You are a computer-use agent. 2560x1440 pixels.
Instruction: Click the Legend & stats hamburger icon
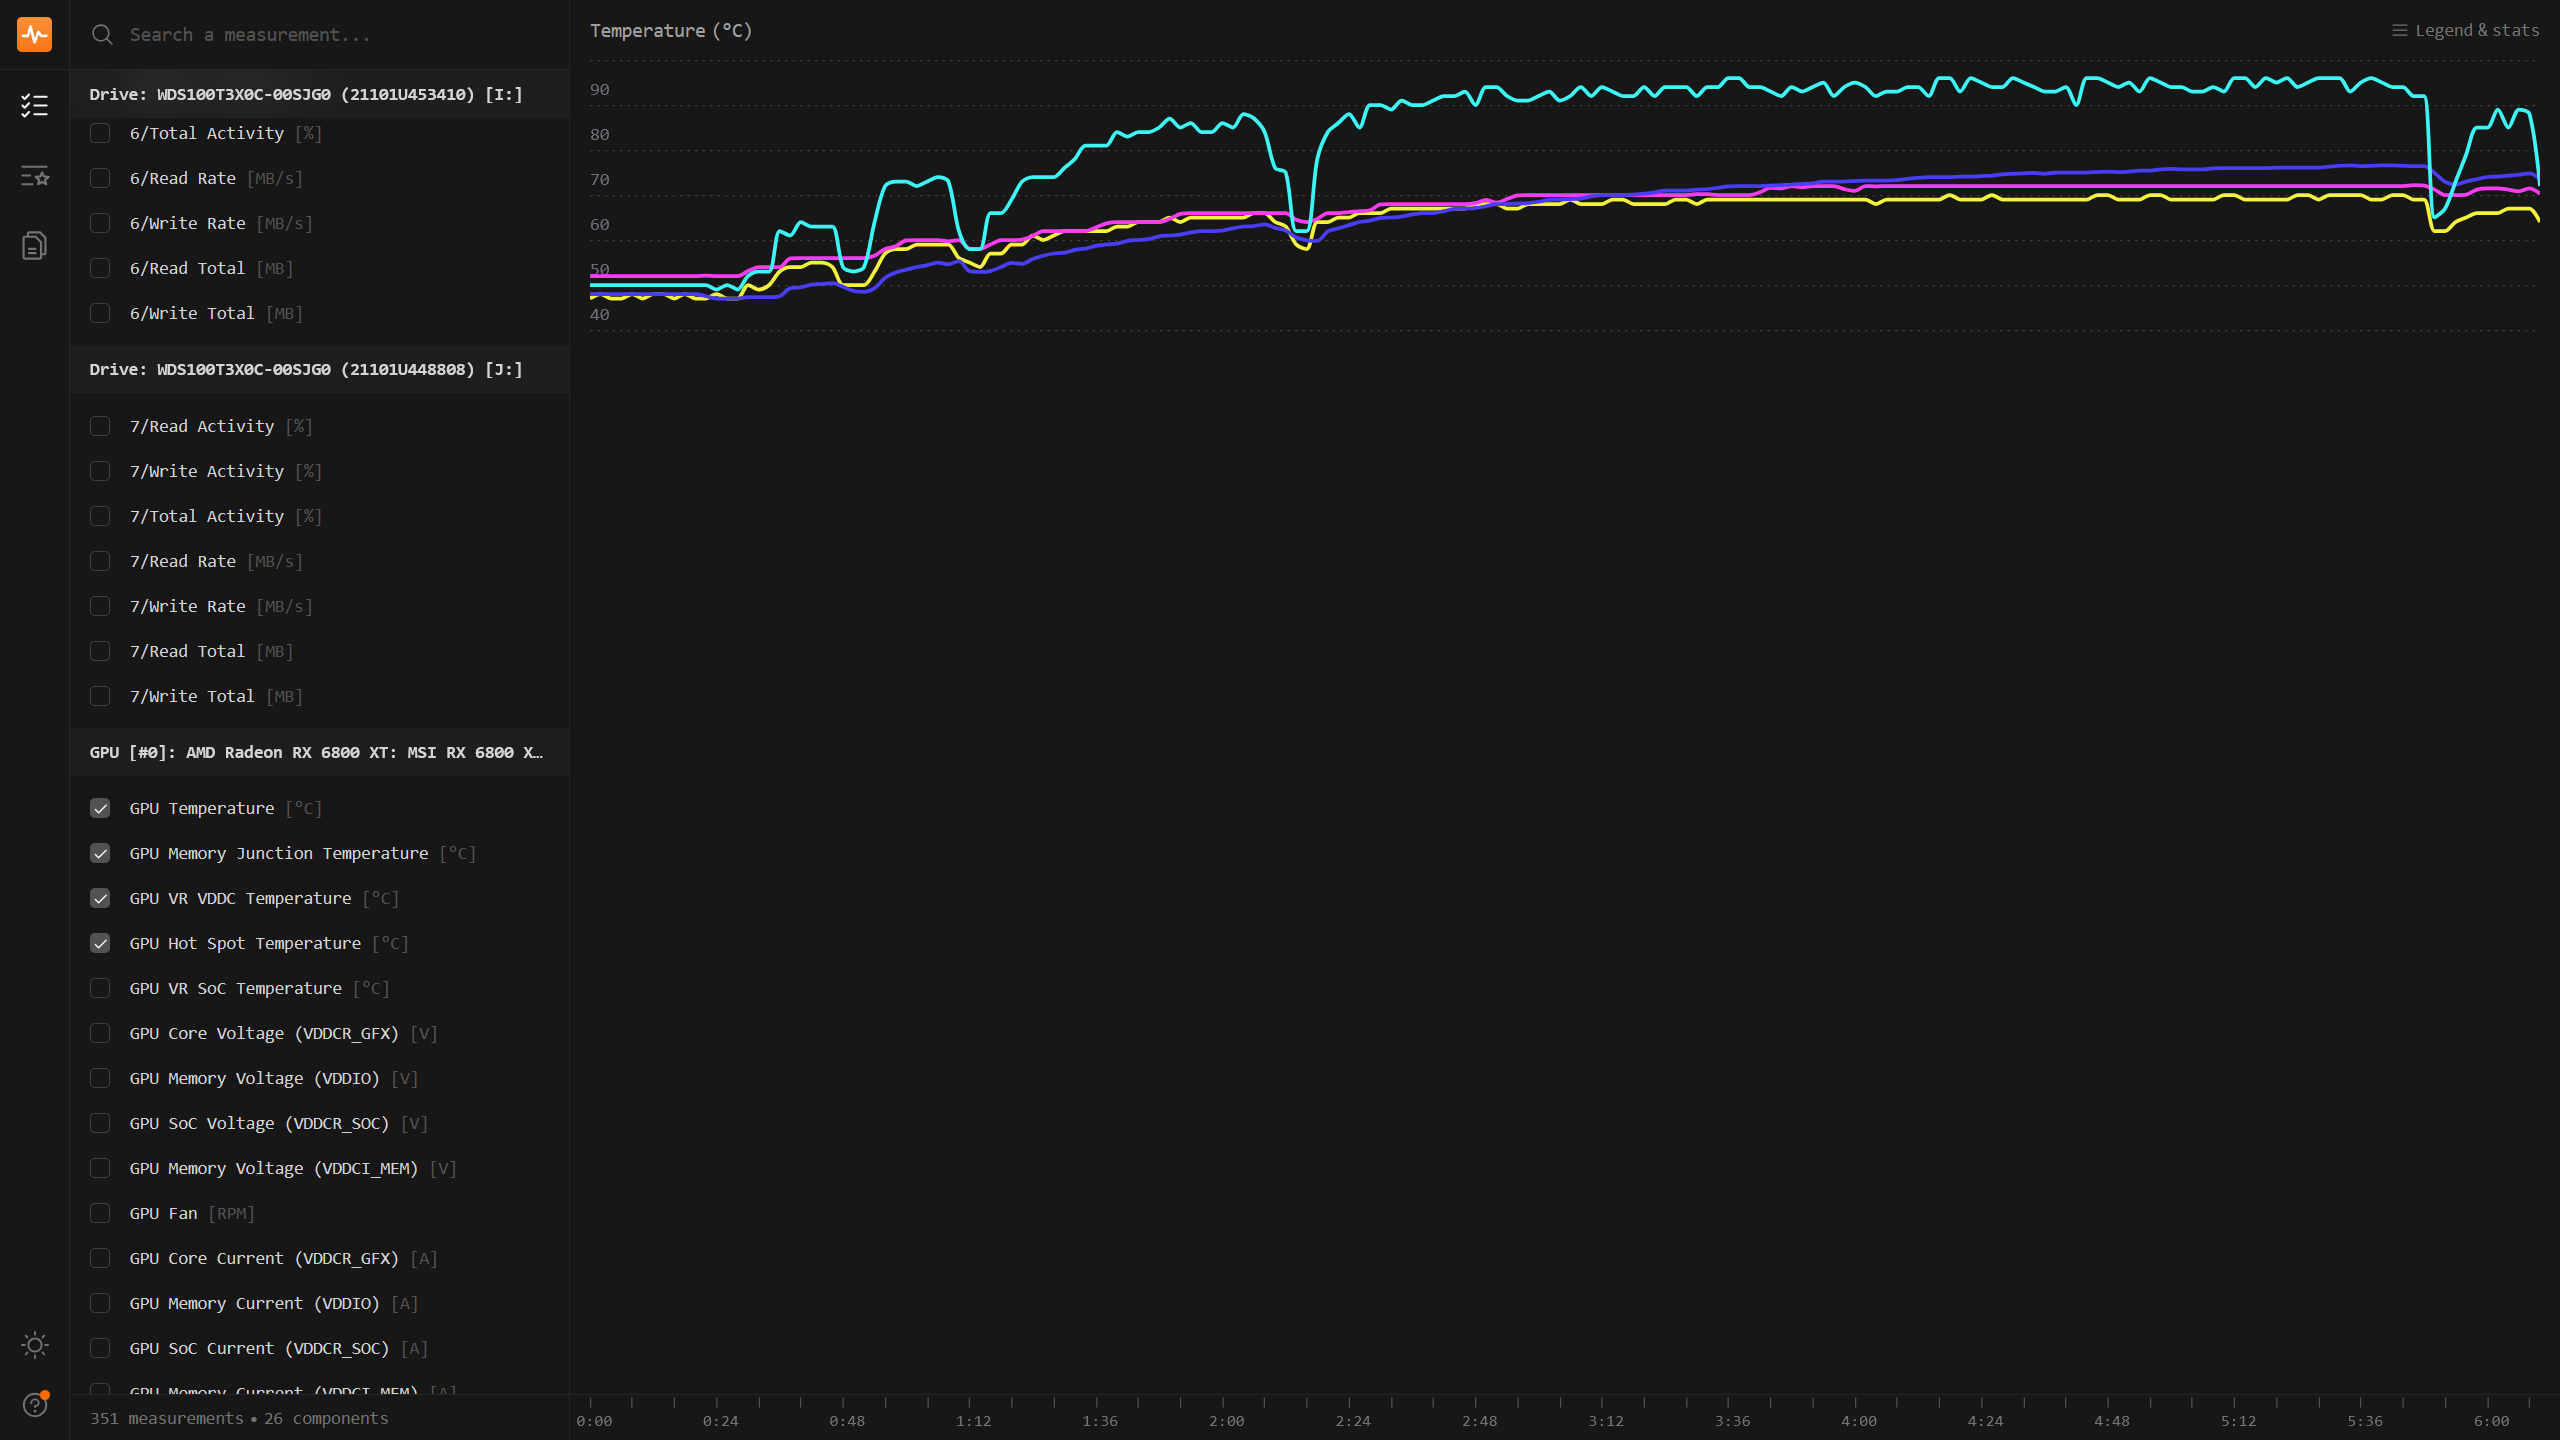click(2399, 30)
